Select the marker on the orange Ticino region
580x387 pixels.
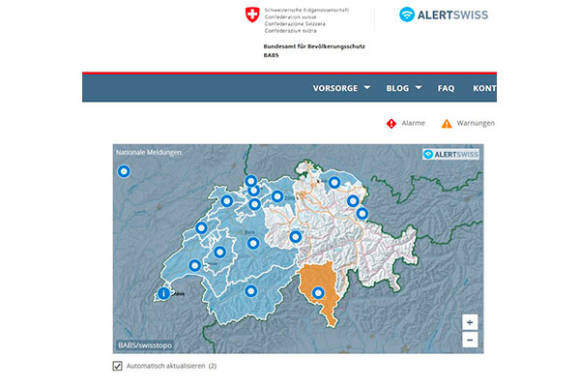tap(318, 293)
